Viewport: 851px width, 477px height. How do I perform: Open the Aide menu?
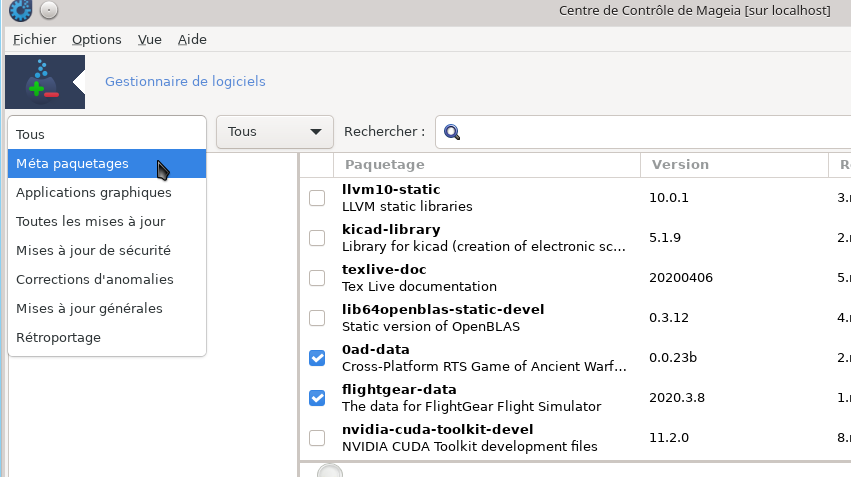(x=192, y=40)
